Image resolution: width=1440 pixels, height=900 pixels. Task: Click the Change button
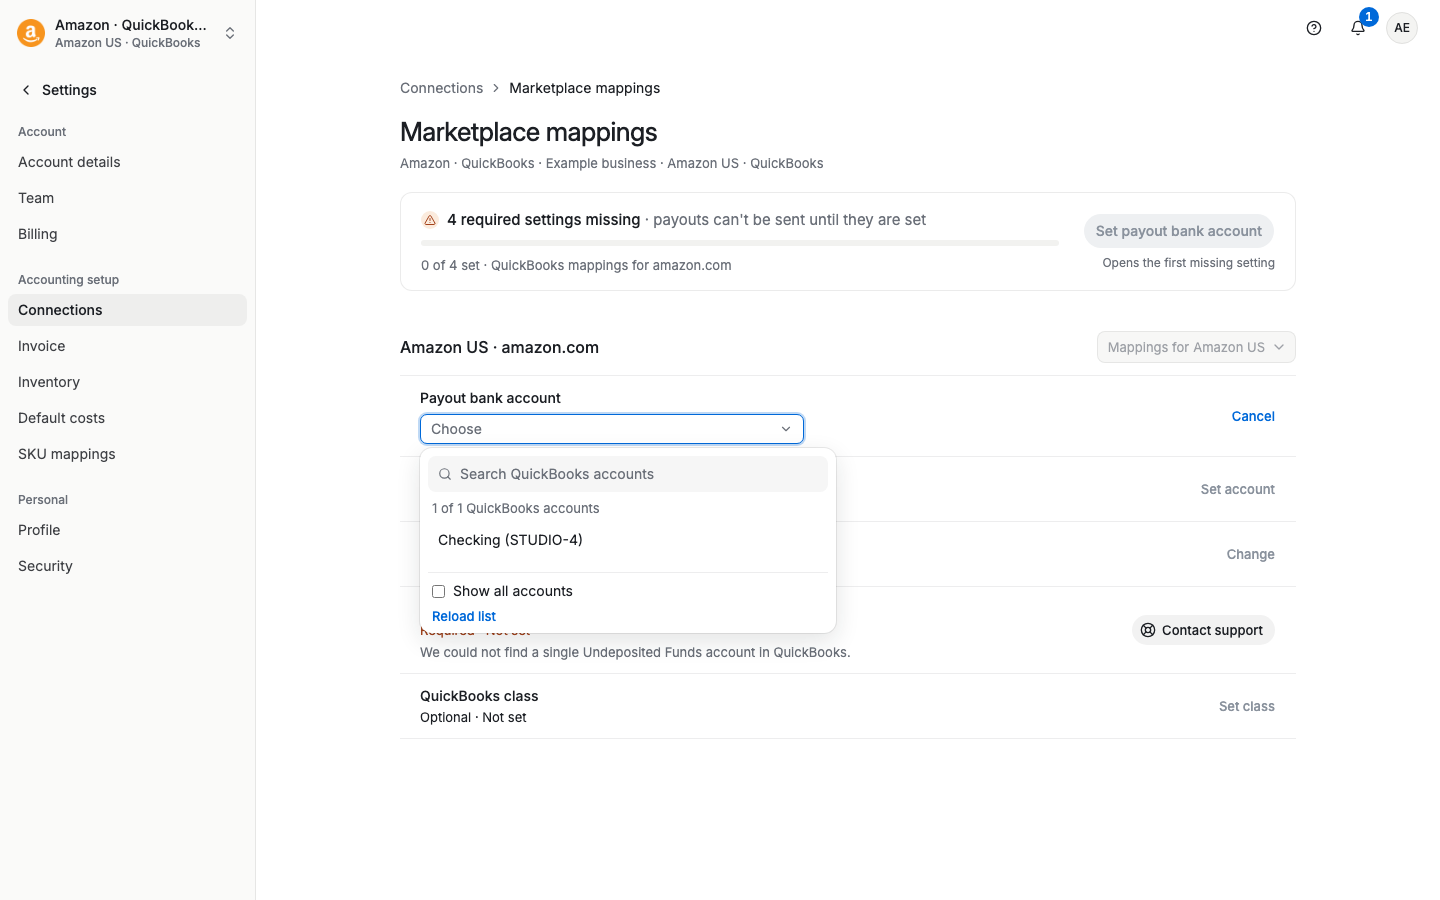point(1251,554)
